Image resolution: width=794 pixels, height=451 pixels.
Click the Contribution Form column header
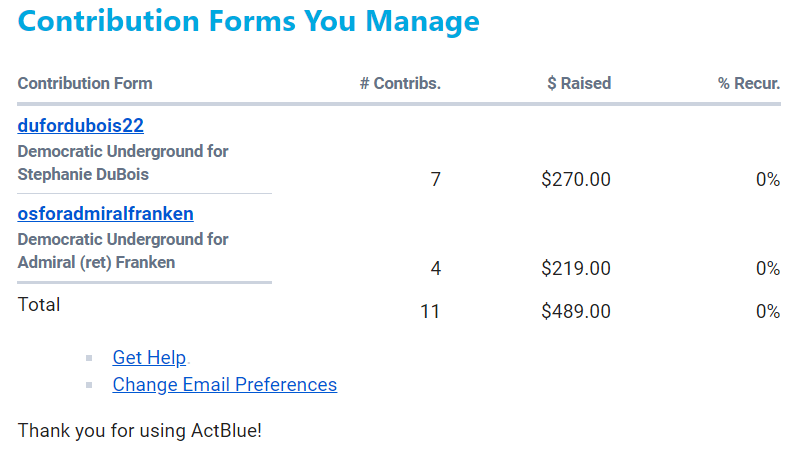pyautogui.click(x=85, y=83)
